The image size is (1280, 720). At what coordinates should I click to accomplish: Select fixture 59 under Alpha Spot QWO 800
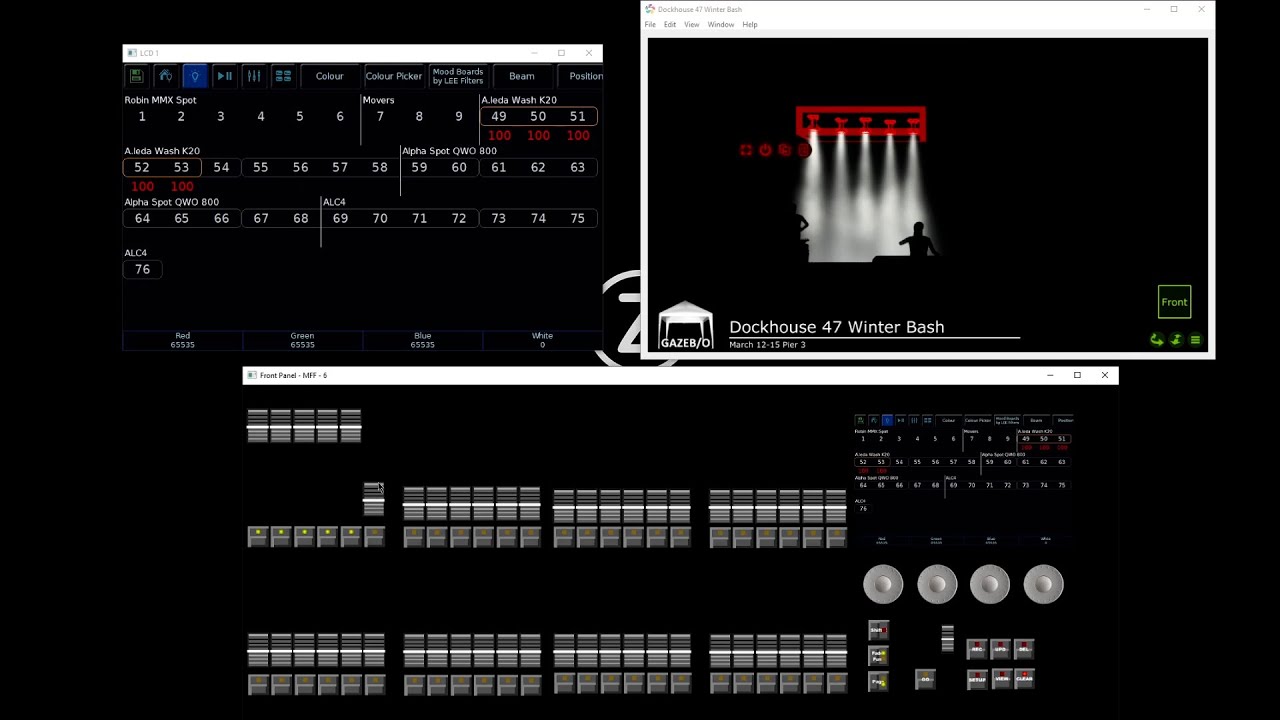pos(419,168)
